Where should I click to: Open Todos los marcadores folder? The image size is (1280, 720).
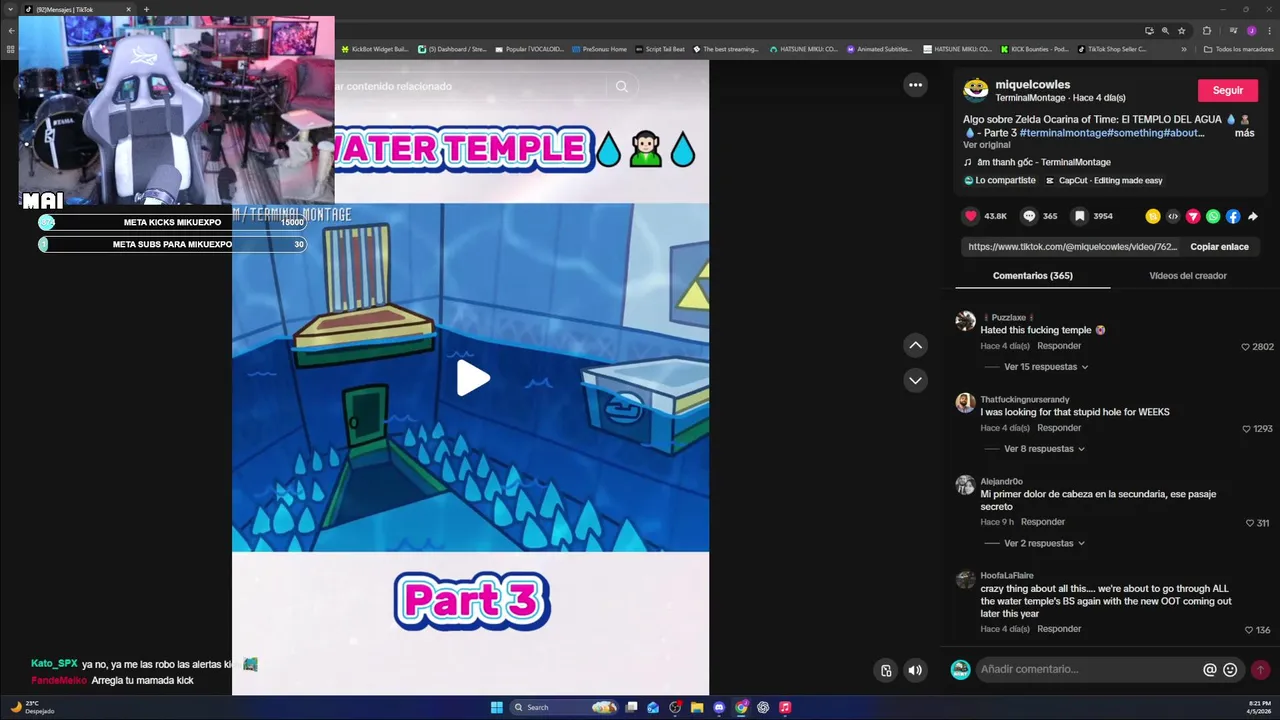point(1238,49)
